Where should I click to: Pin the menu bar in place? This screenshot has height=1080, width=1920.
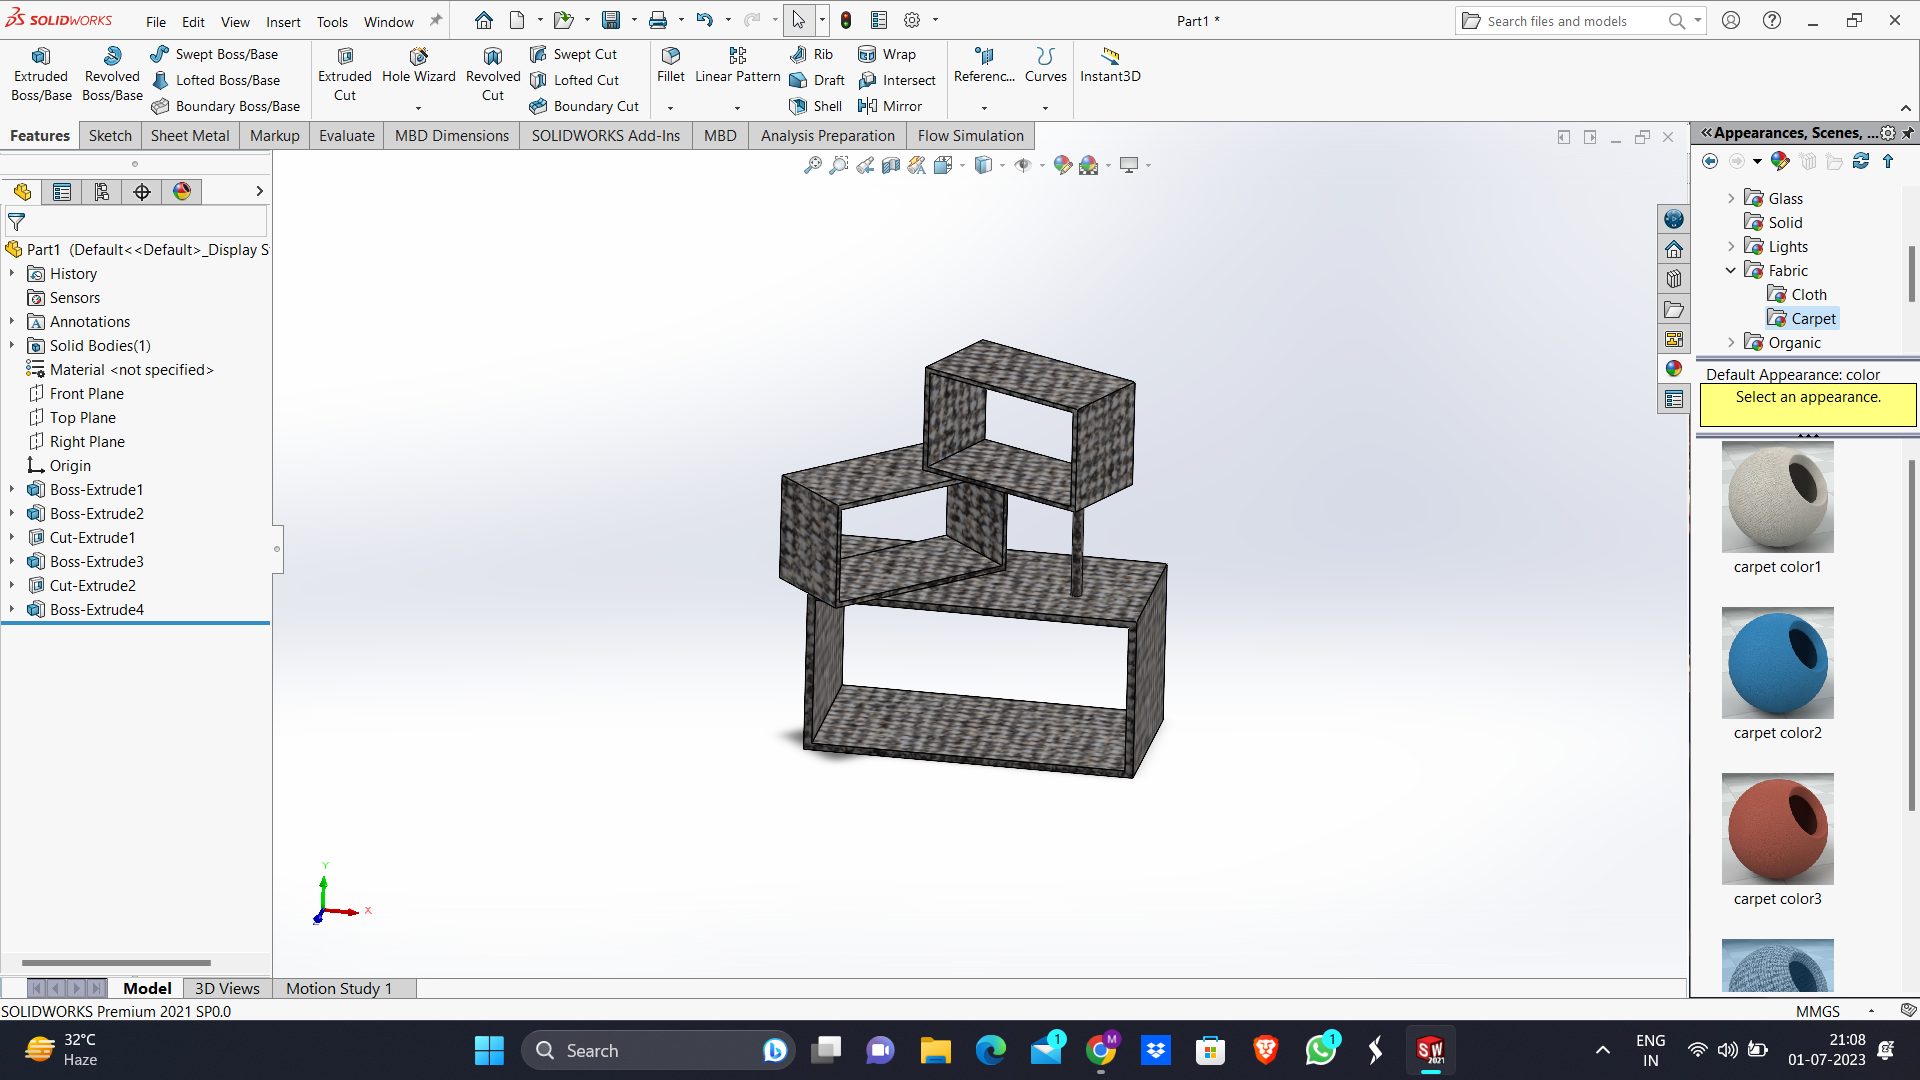pos(436,20)
